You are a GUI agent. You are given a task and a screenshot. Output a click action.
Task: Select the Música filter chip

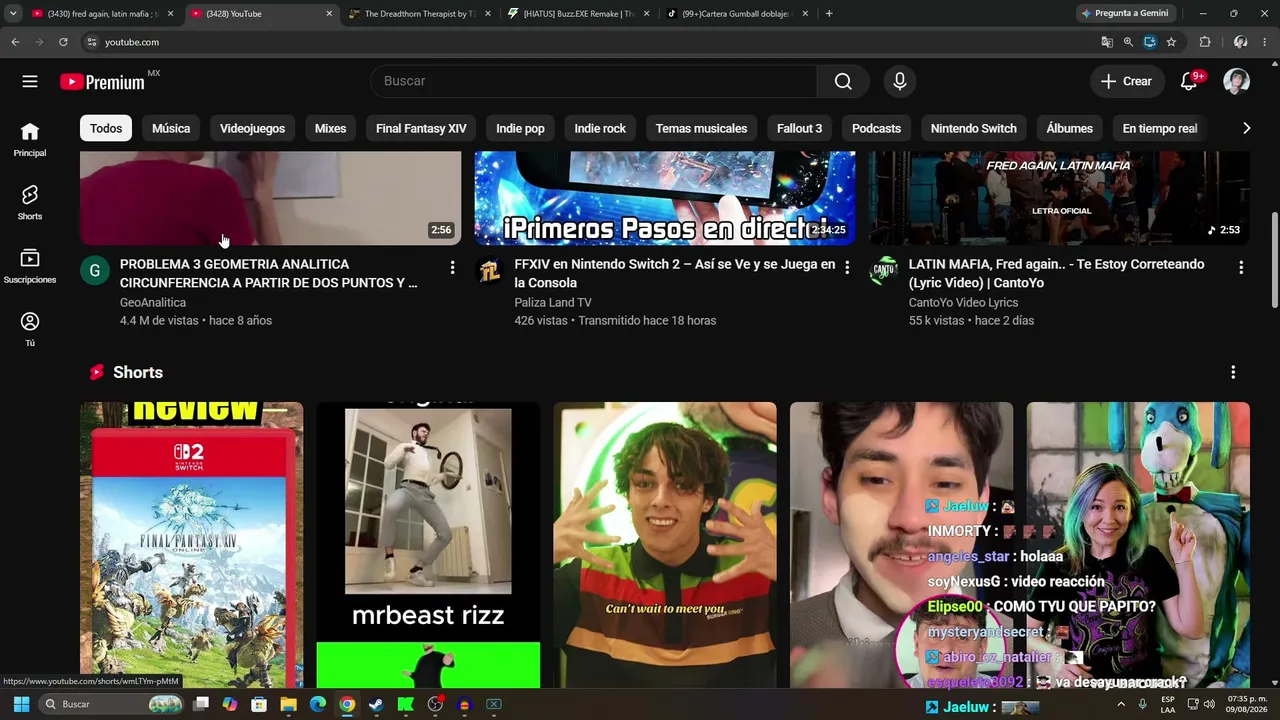(x=171, y=128)
